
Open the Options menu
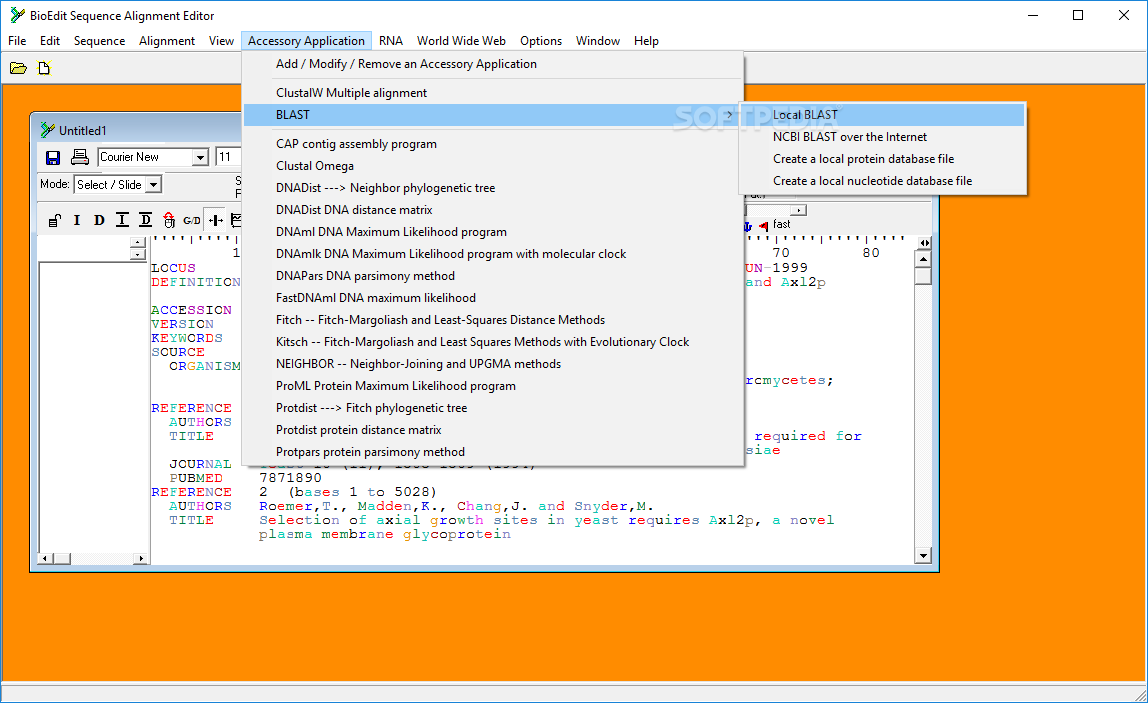541,41
